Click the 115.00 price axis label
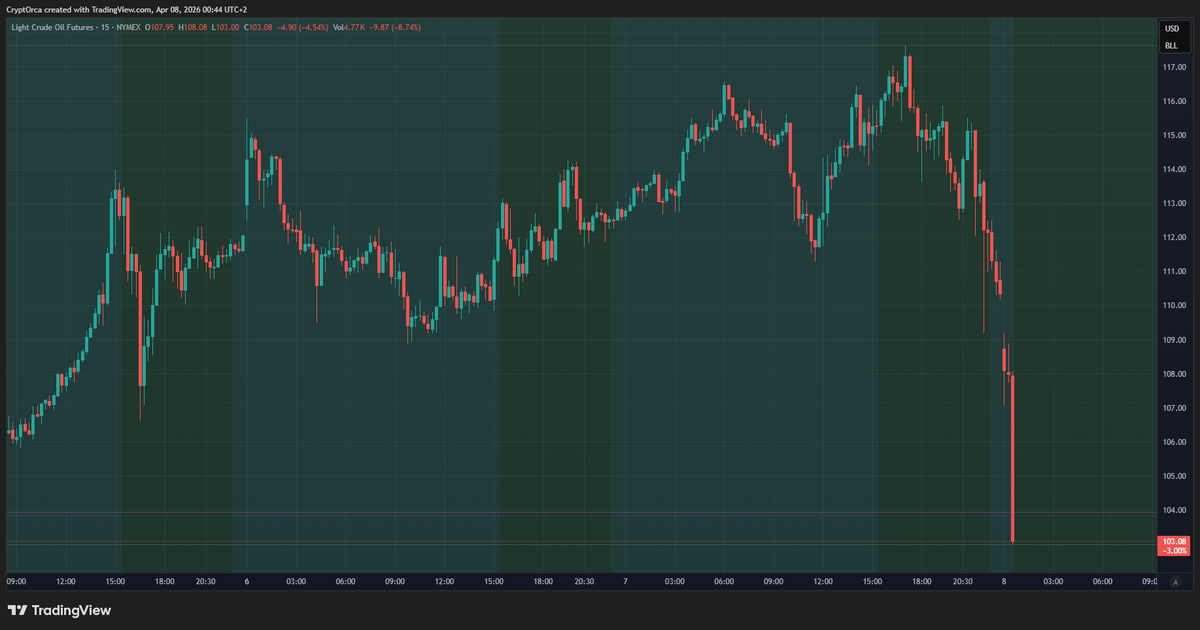 coord(1174,135)
